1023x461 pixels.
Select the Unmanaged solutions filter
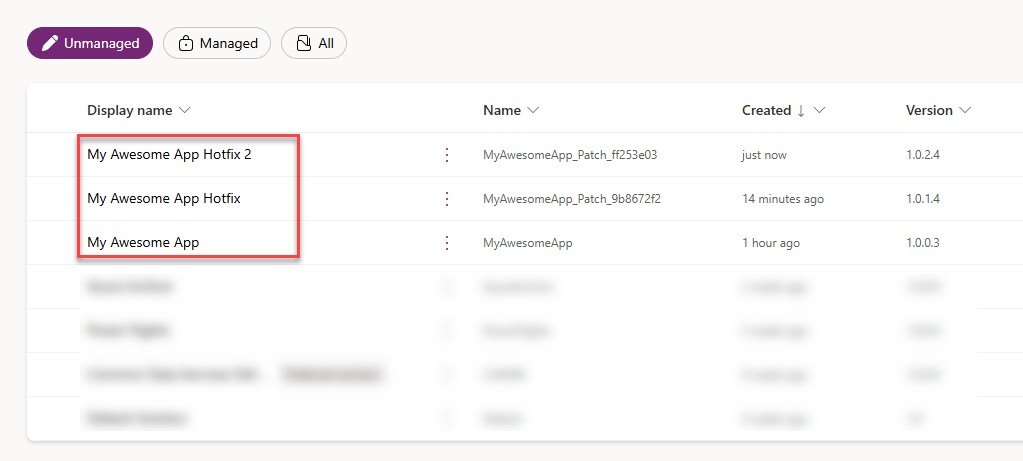click(x=90, y=44)
